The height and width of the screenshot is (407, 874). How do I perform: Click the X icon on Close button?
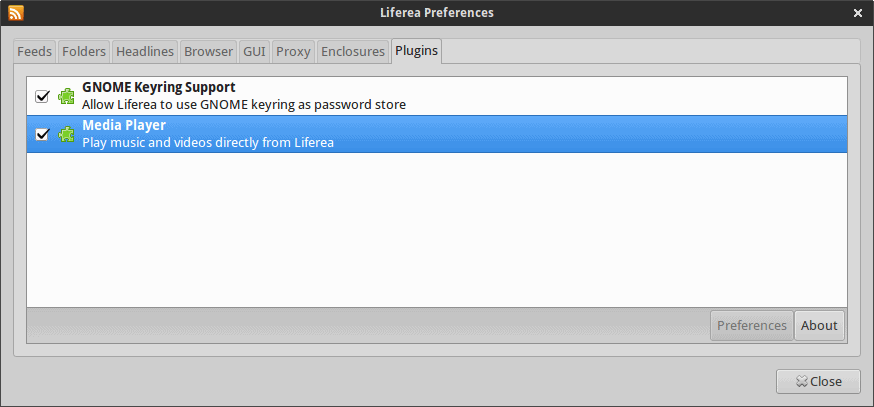coord(802,381)
